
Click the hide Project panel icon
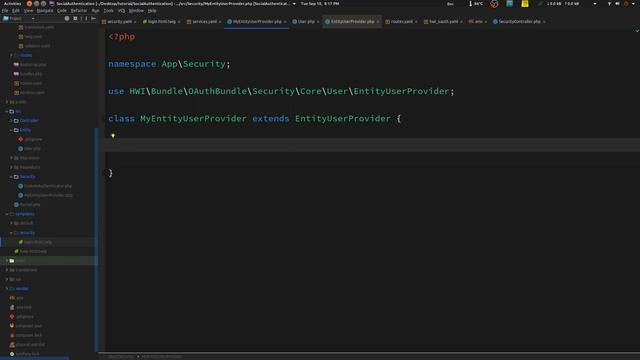(93, 18)
